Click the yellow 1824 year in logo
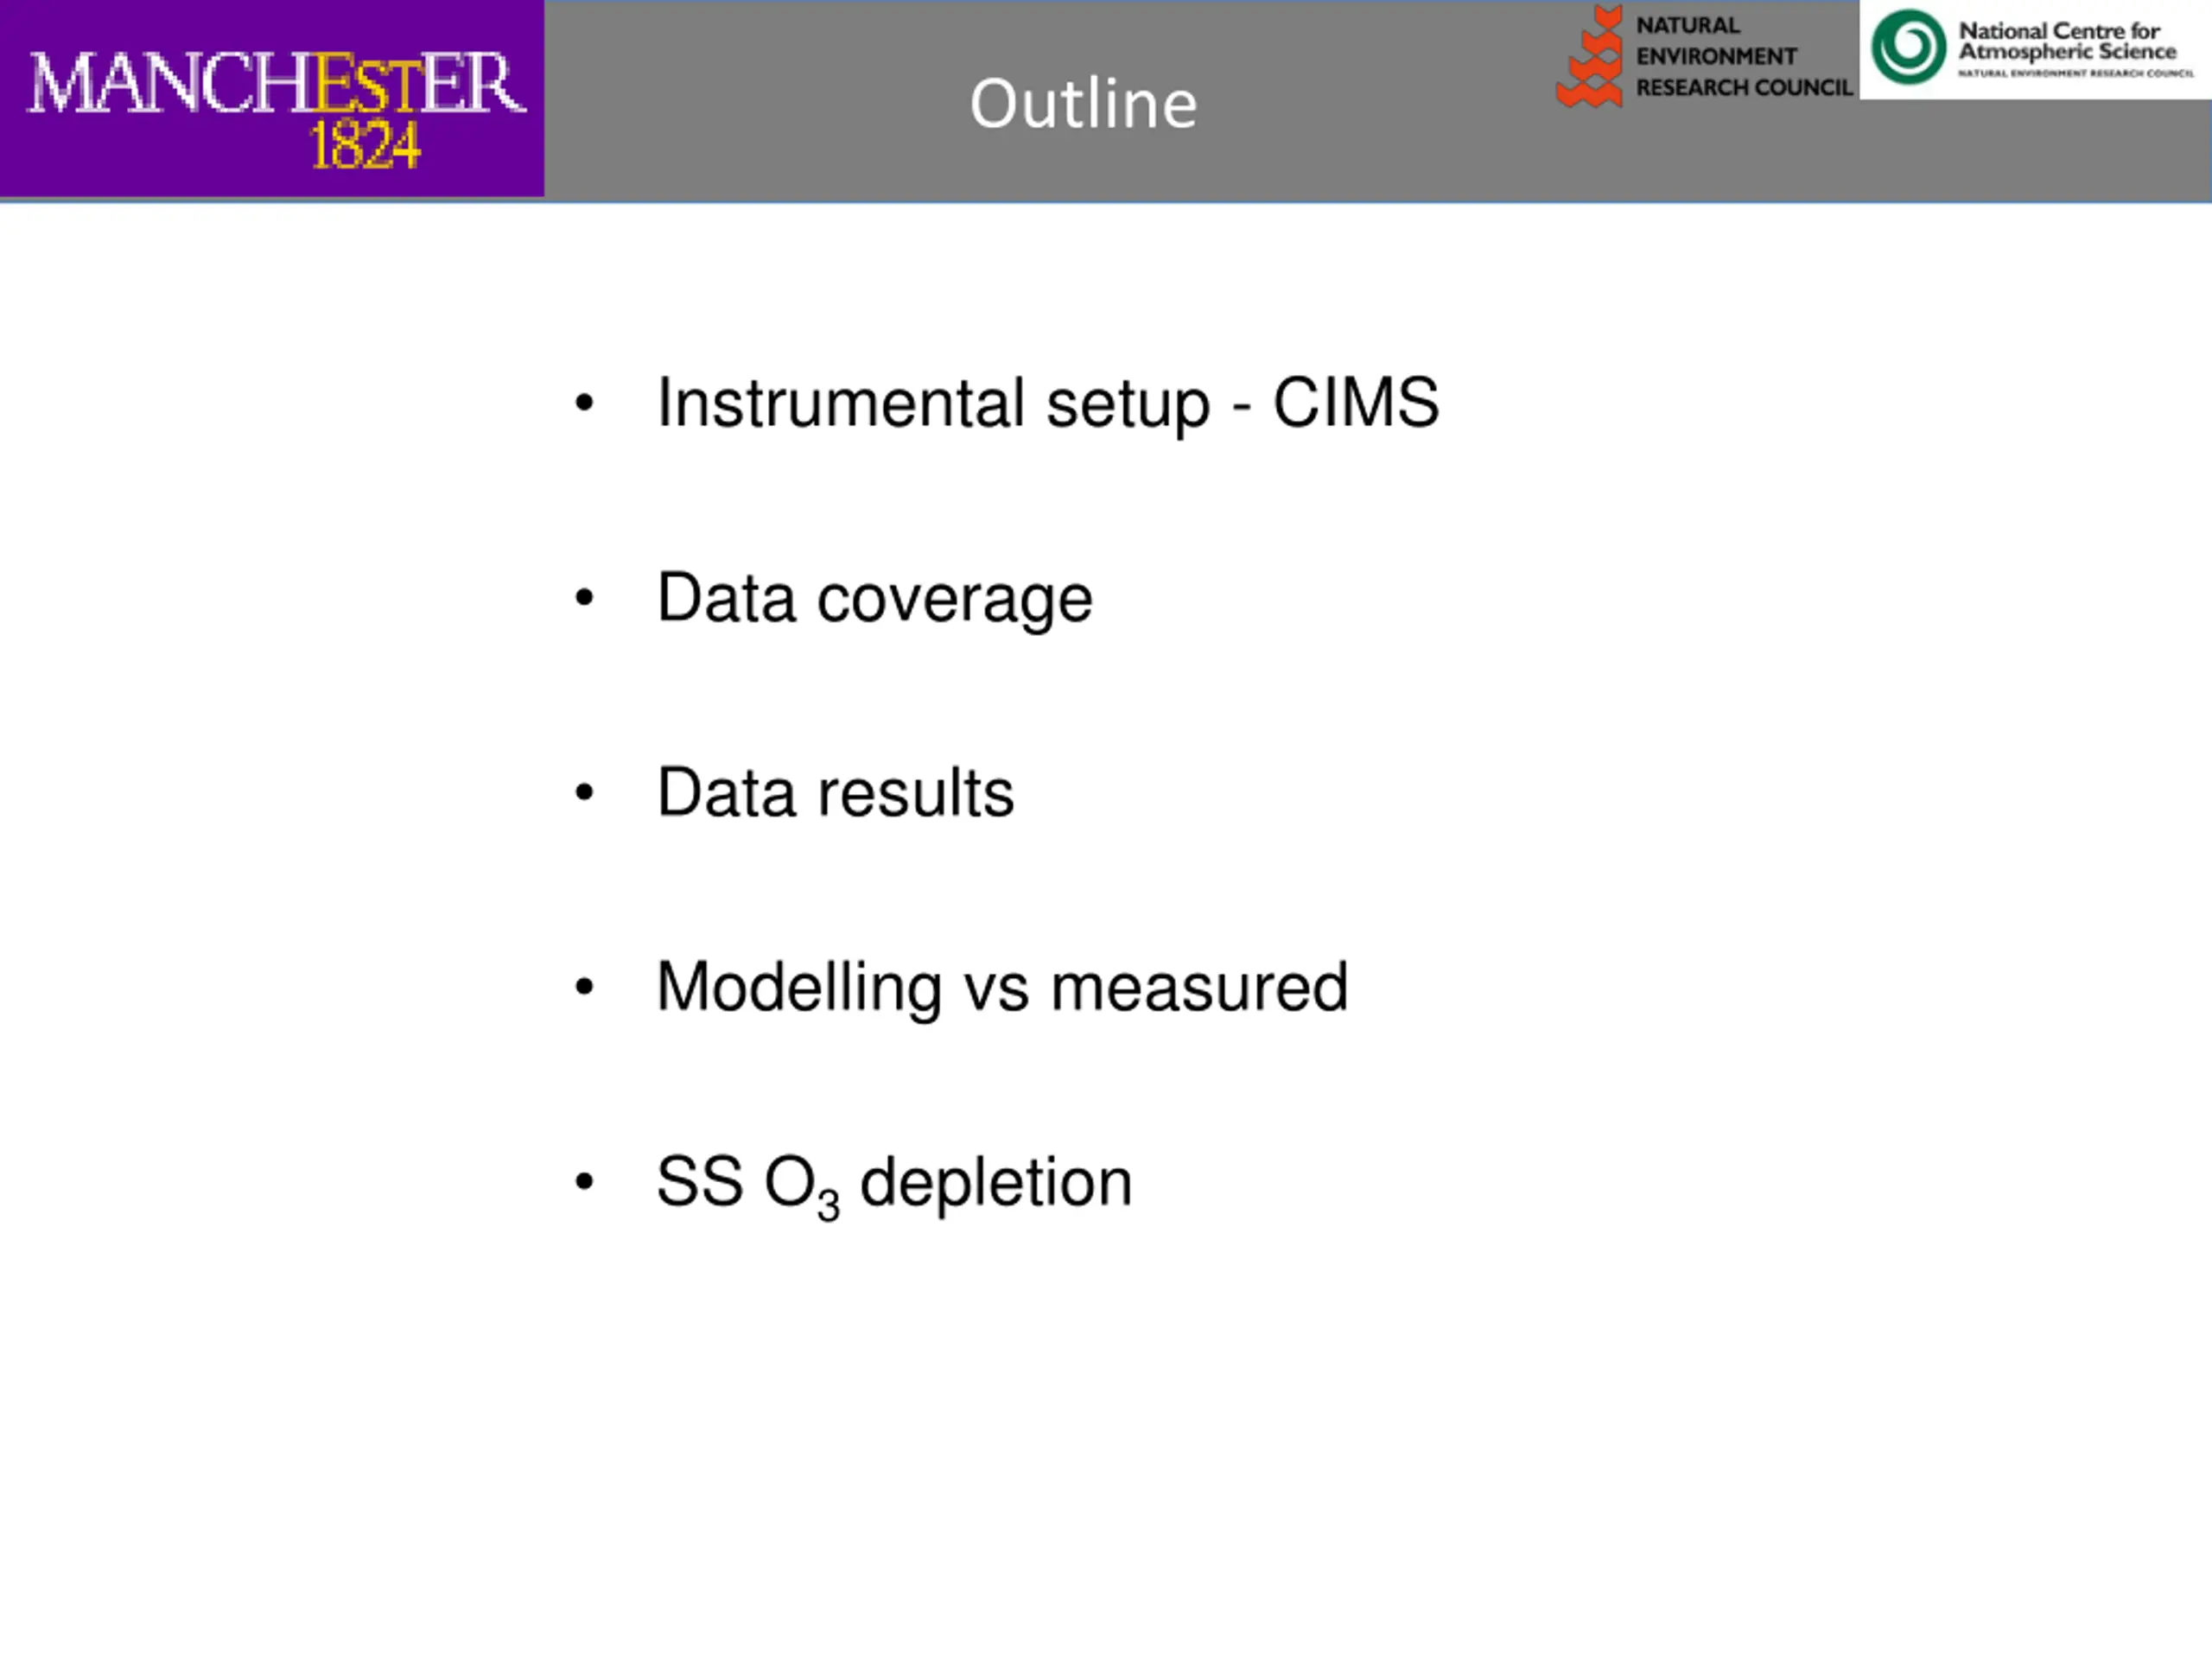Viewport: 2212px width, 1659px height. [365, 146]
